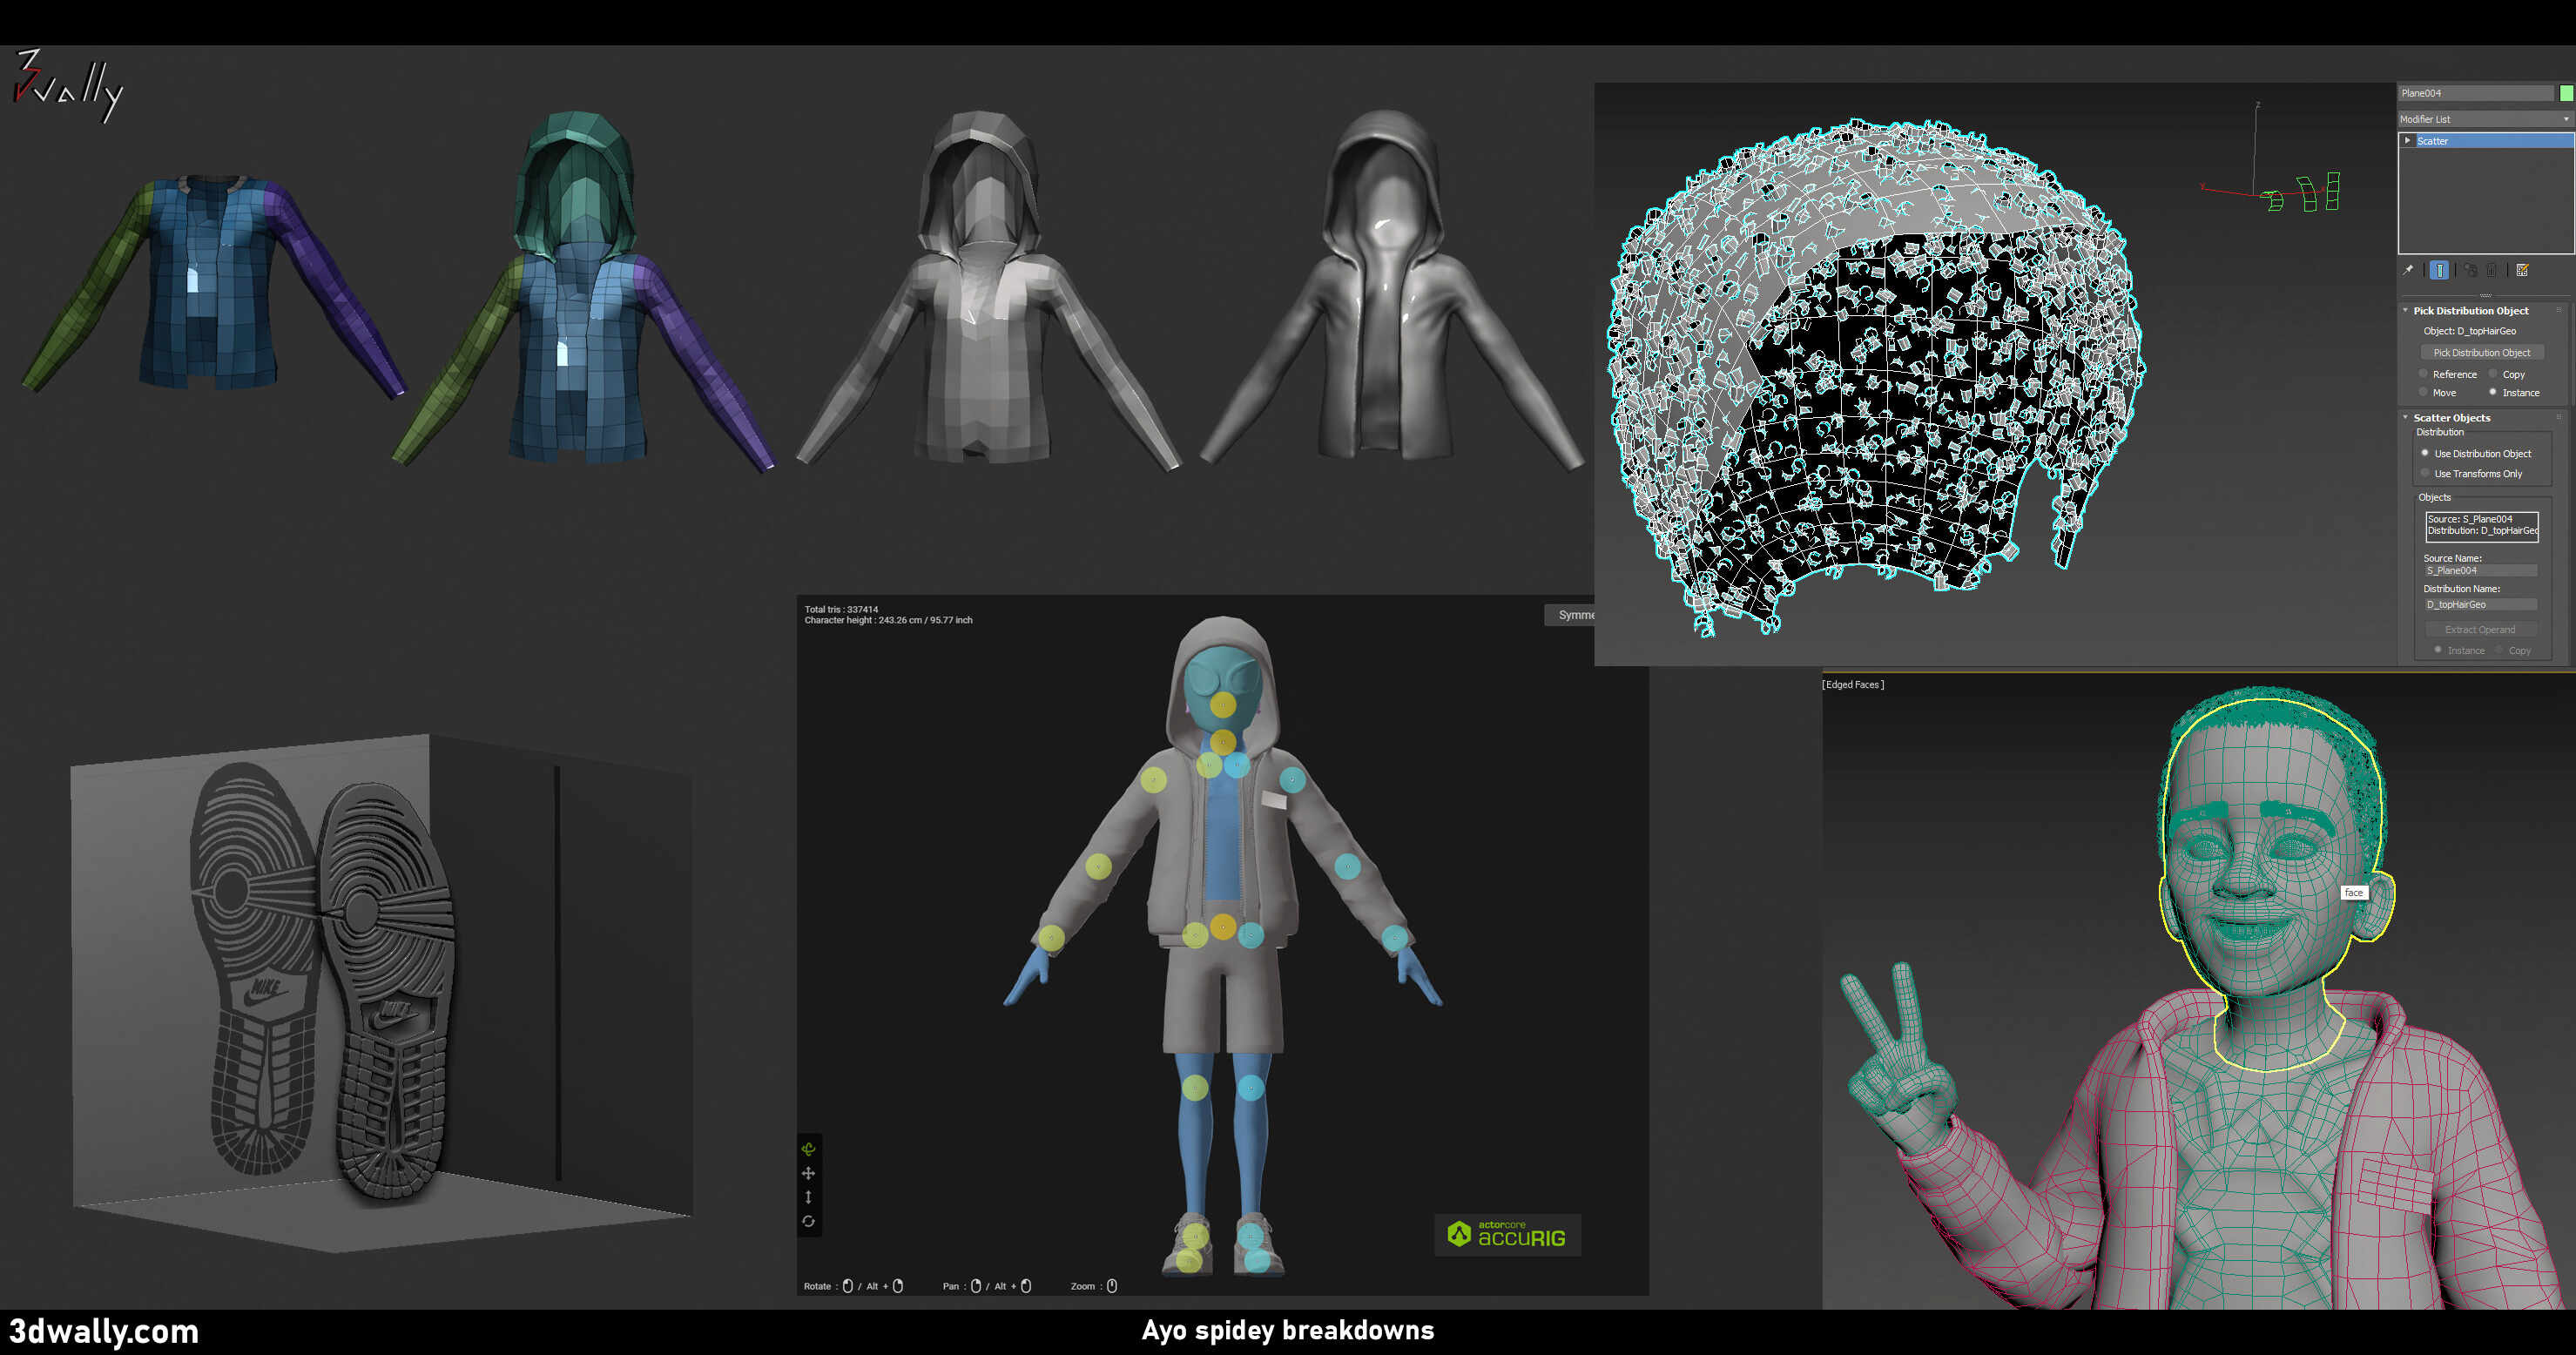Click the configure modifier sets icon

pyautogui.click(x=2522, y=270)
